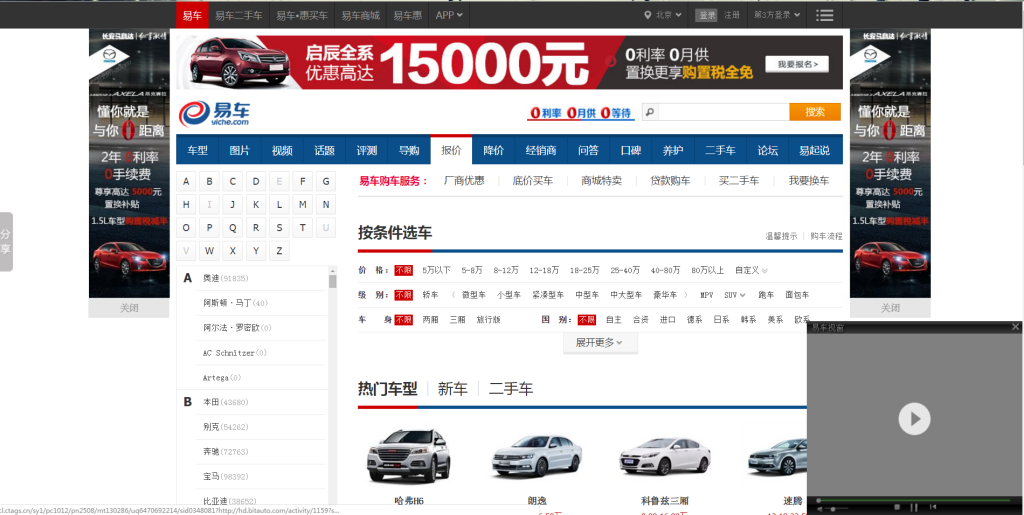The image size is (1024, 515).
Task: Open the 科鲁兹三厢 car thumbnail
Action: tap(665, 456)
